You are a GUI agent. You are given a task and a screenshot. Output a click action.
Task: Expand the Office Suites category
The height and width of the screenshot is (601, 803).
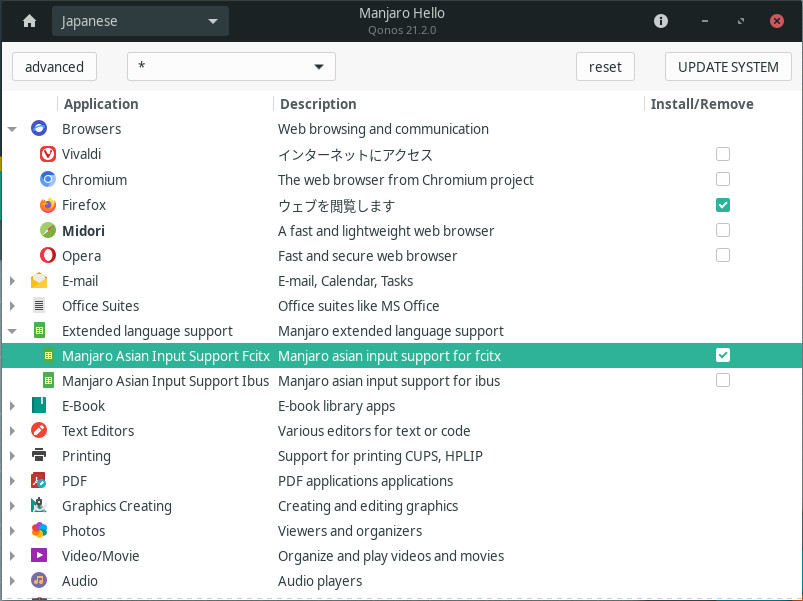pyautogui.click(x=12, y=306)
